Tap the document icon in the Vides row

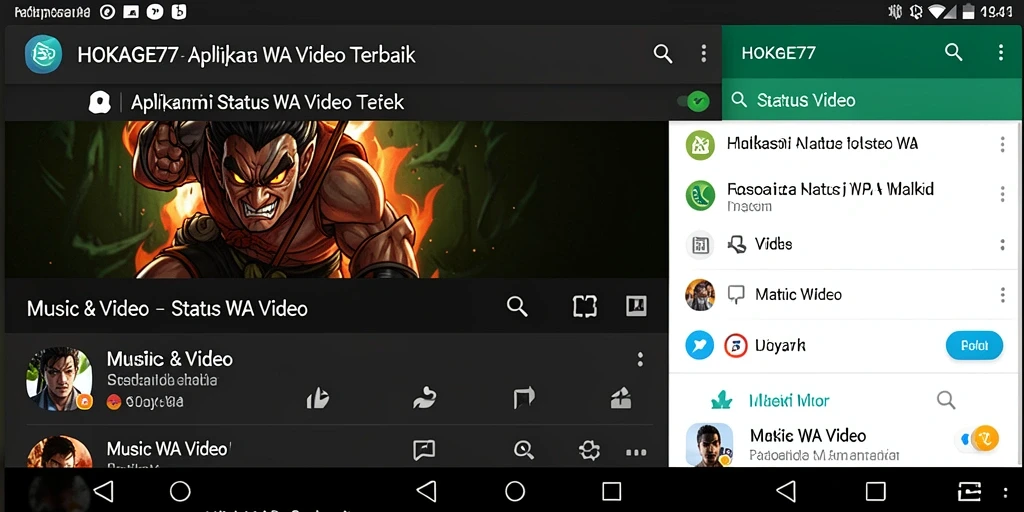click(699, 245)
